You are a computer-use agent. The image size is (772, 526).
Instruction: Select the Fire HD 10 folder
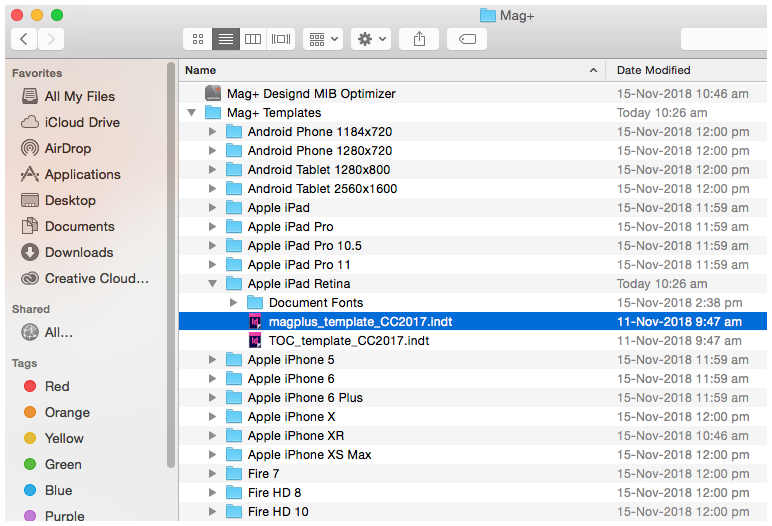pos(473,512)
